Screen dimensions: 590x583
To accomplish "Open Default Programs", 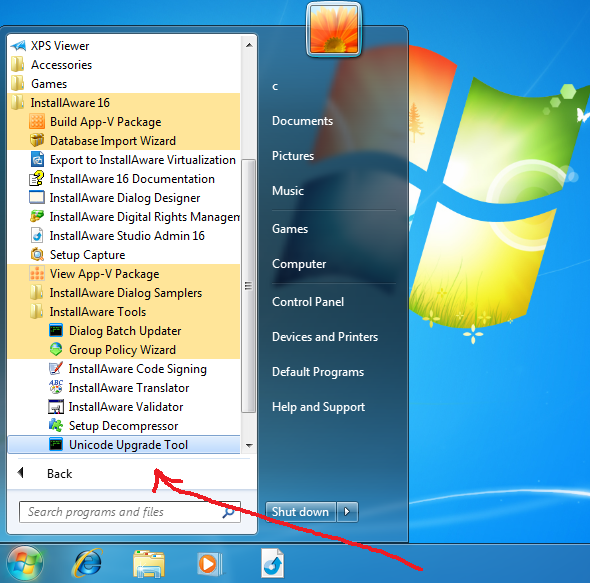I will tap(318, 372).
